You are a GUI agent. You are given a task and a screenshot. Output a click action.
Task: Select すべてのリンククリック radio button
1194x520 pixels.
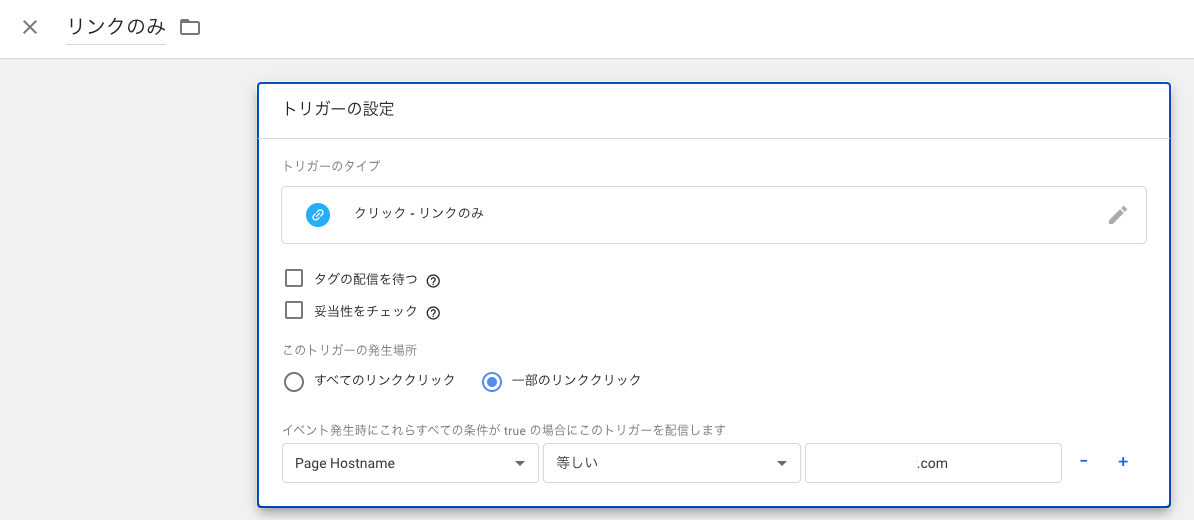click(294, 381)
